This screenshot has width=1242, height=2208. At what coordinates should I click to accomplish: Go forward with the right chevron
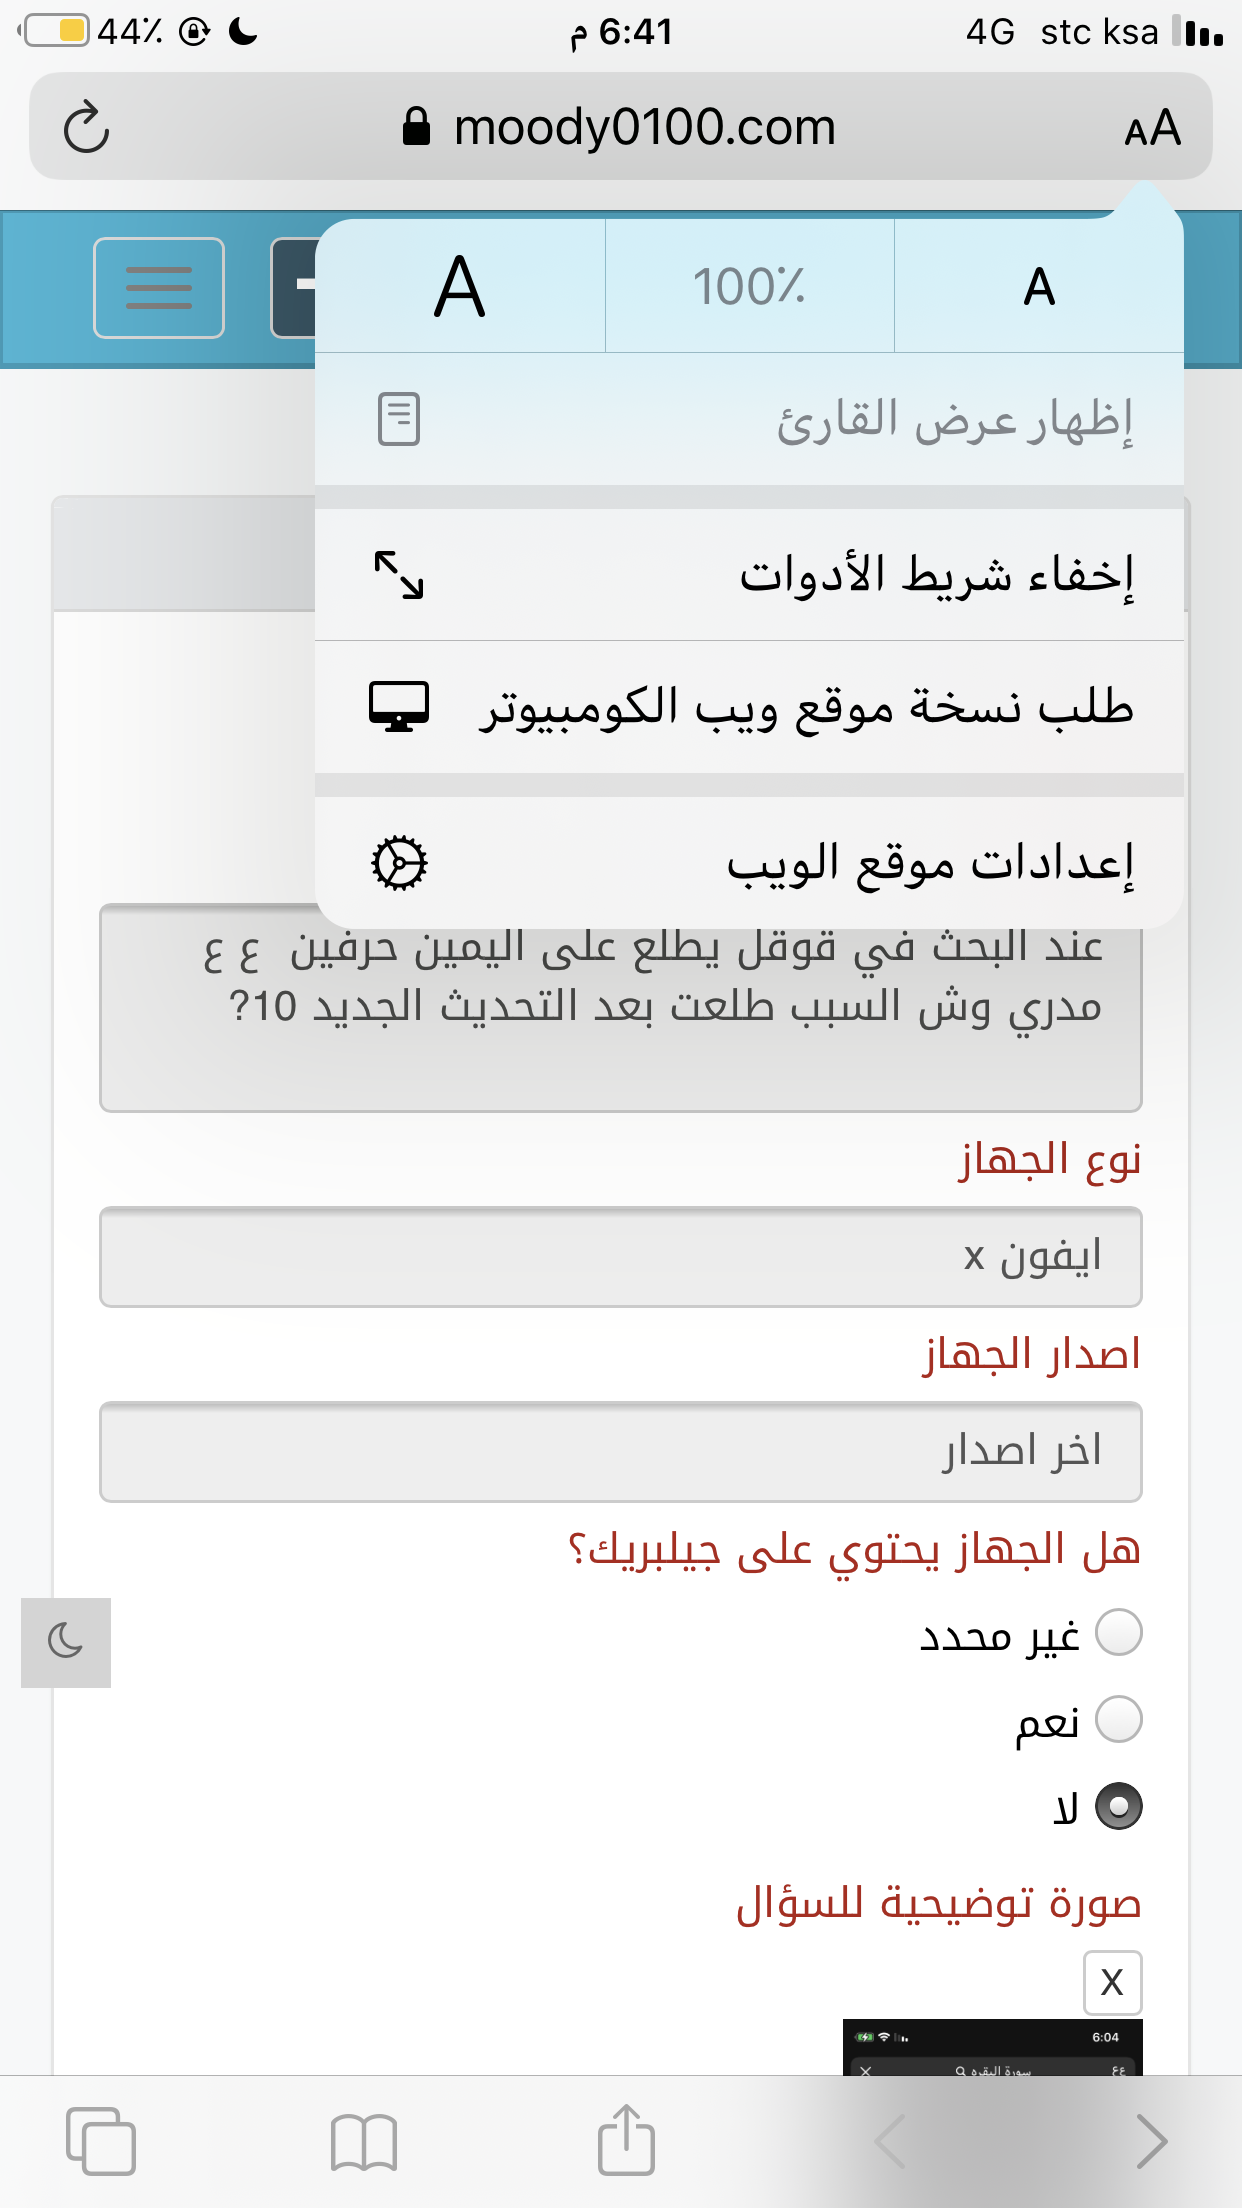[x=1152, y=2142]
